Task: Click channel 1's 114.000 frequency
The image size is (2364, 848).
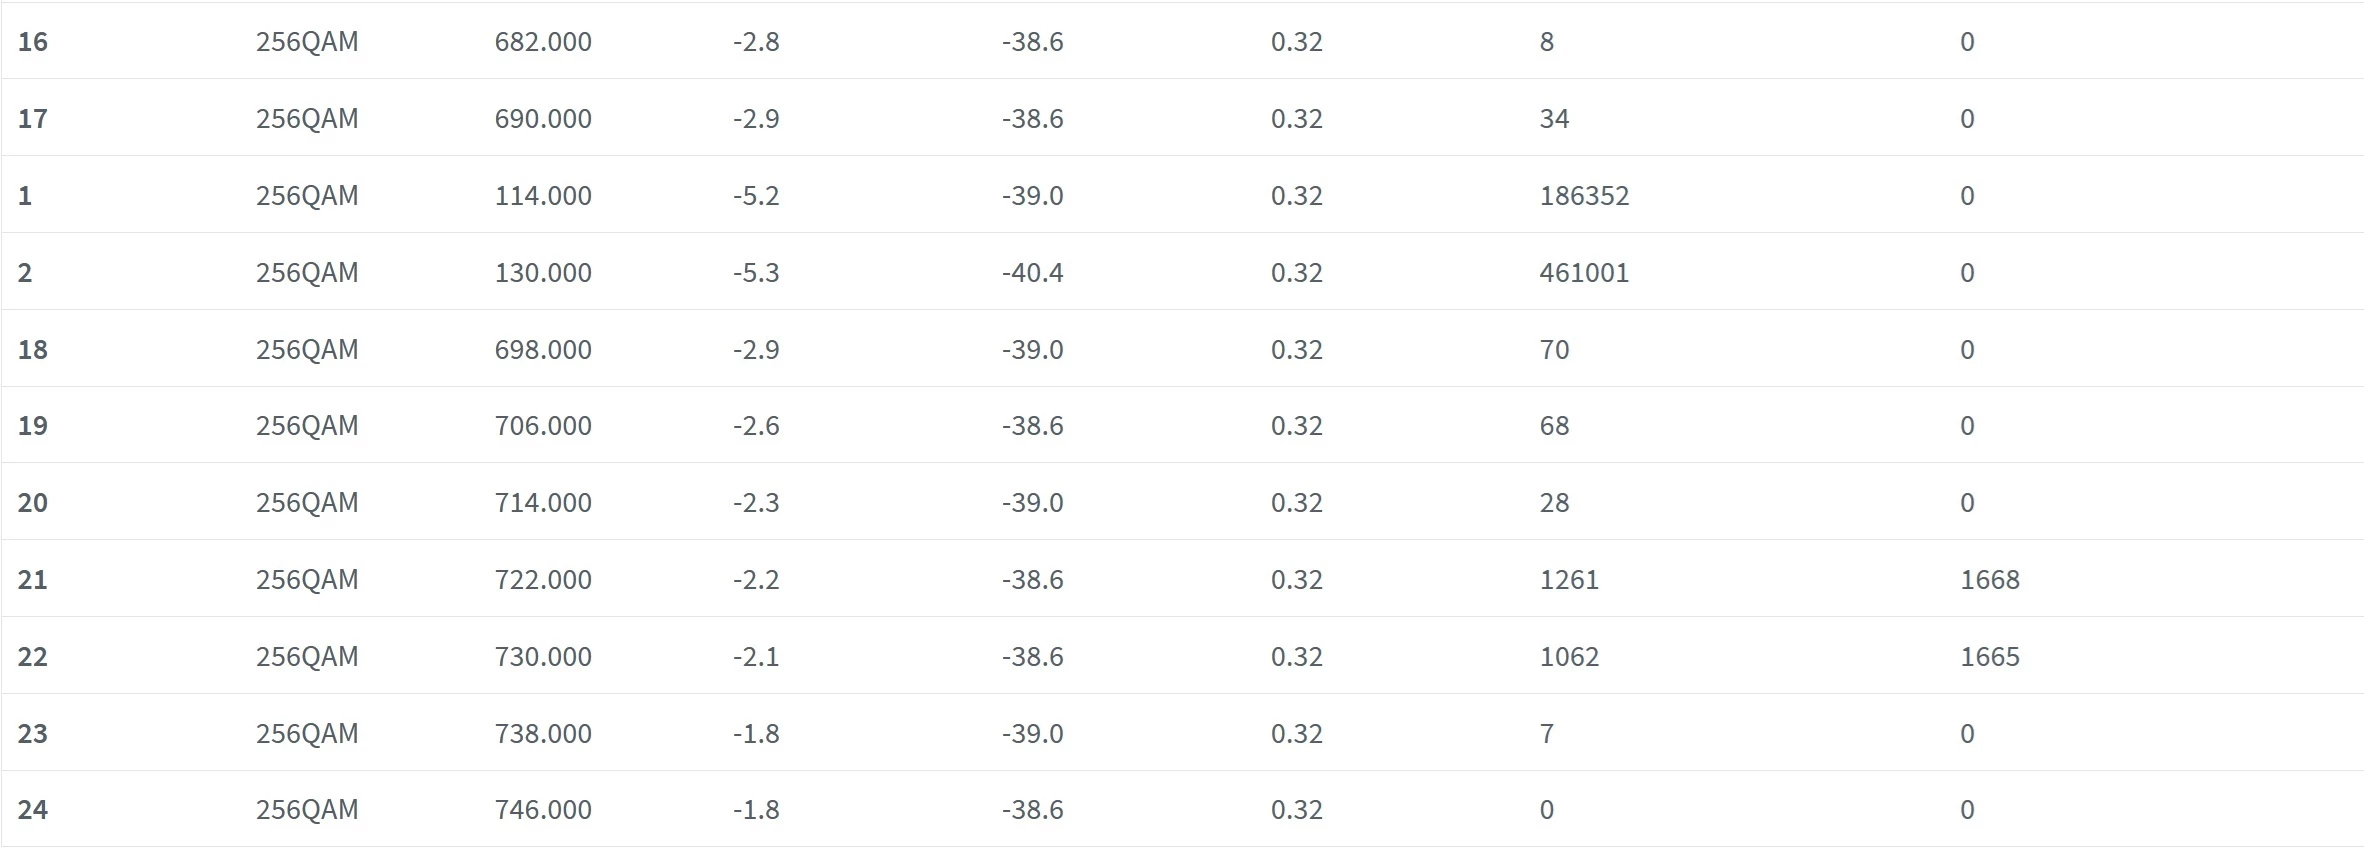Action: [543, 196]
